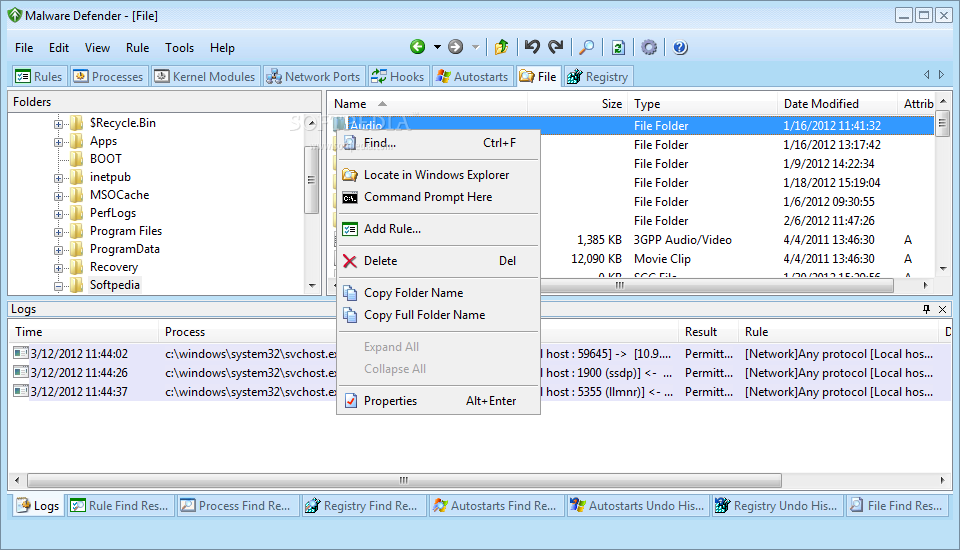Open the Autostarts Undo History tab
The image size is (960, 550).
[x=638, y=505]
